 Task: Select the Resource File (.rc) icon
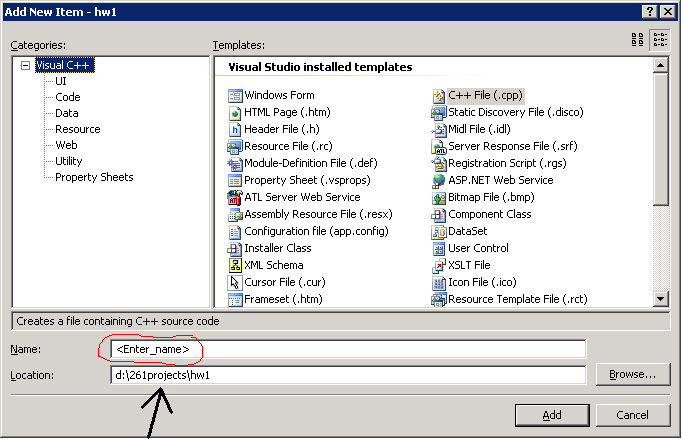[235, 146]
